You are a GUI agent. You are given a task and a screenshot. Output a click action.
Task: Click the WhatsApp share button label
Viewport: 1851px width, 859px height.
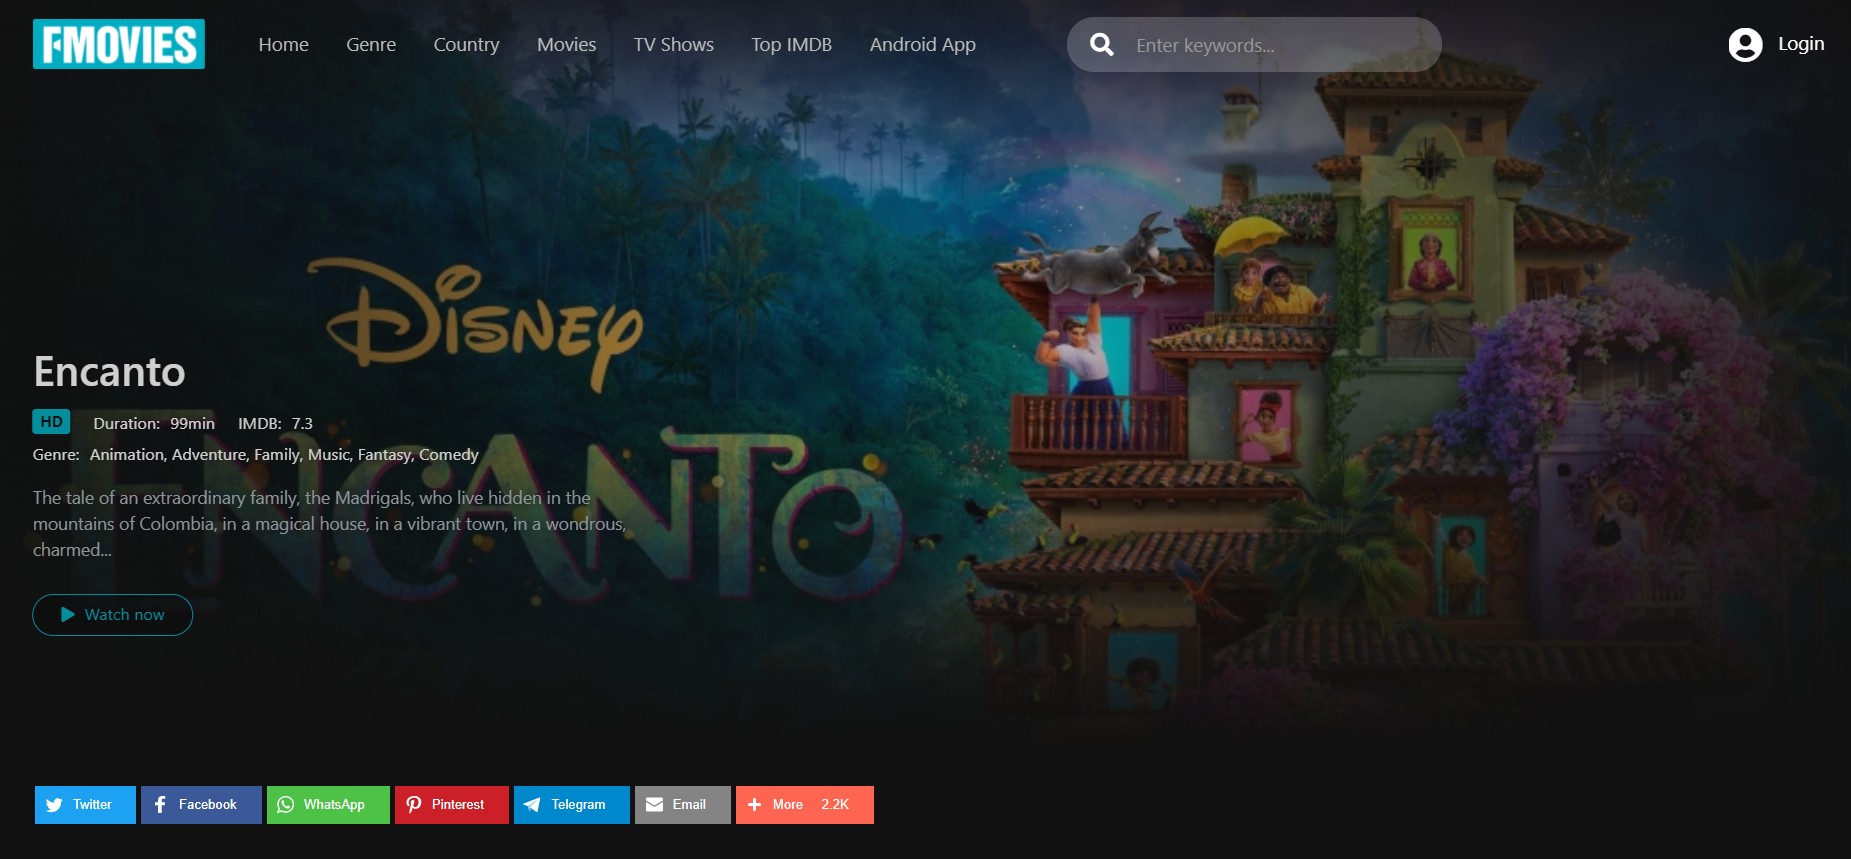click(x=334, y=805)
